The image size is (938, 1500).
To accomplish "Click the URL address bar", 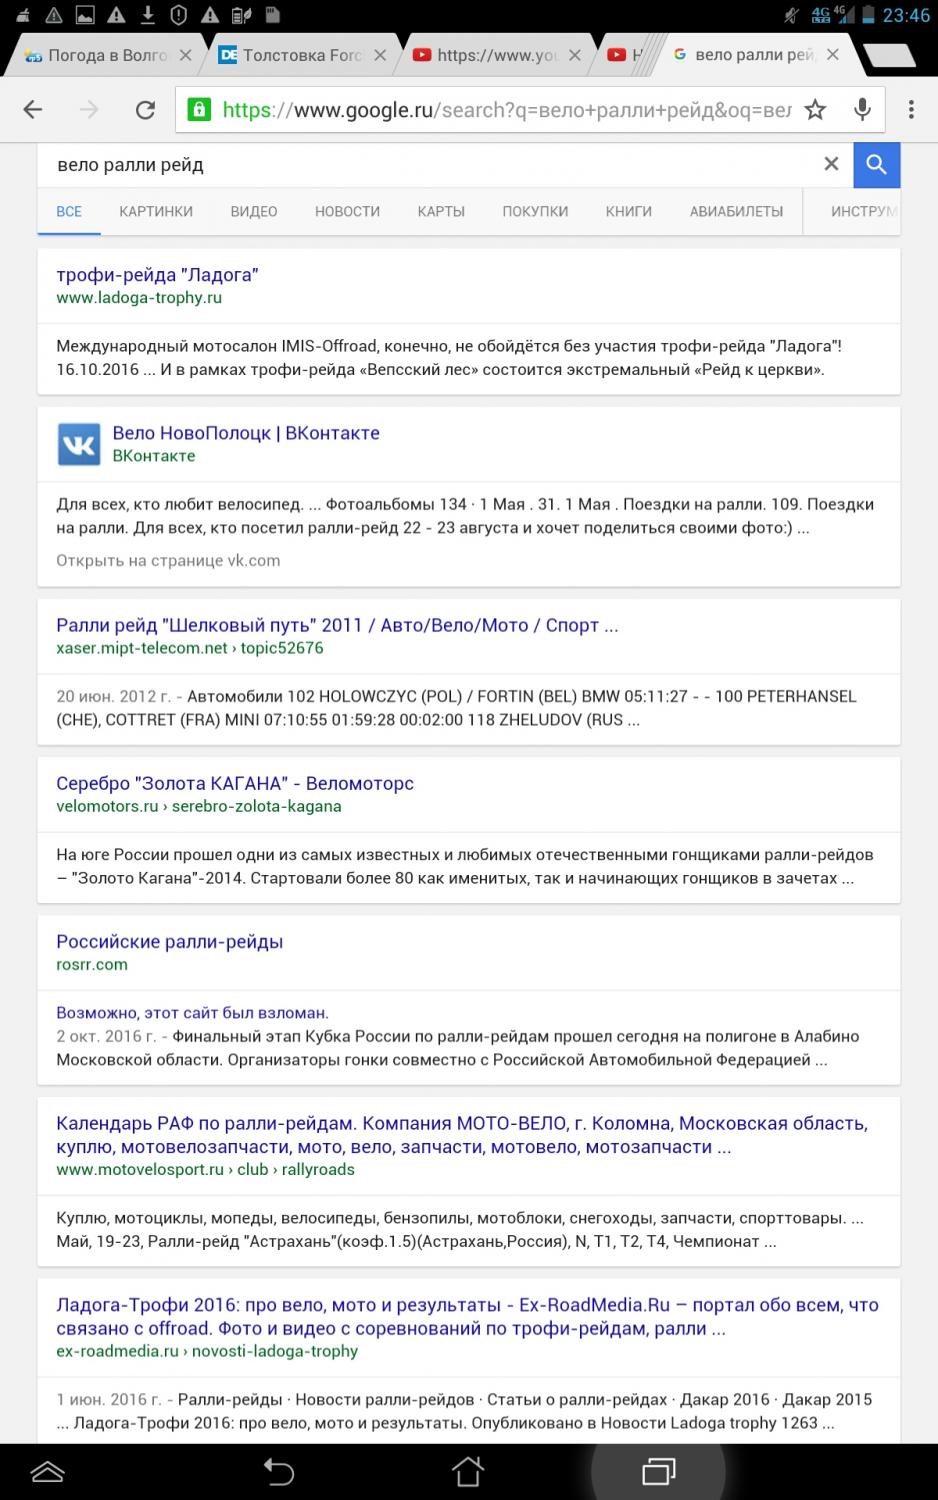I will coord(507,110).
